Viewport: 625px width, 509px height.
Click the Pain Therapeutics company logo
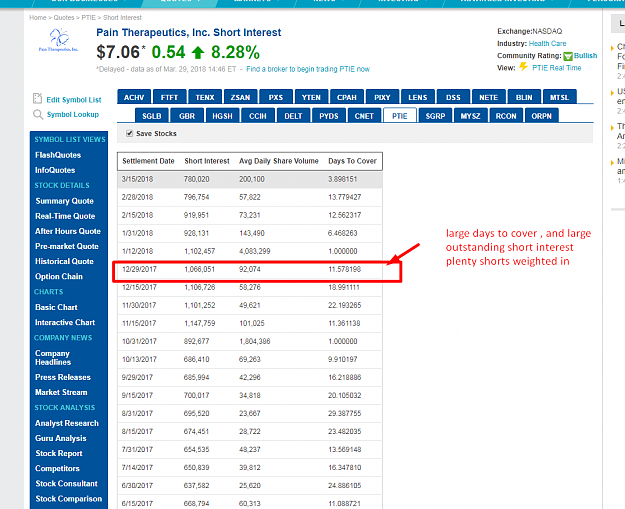coord(59,40)
